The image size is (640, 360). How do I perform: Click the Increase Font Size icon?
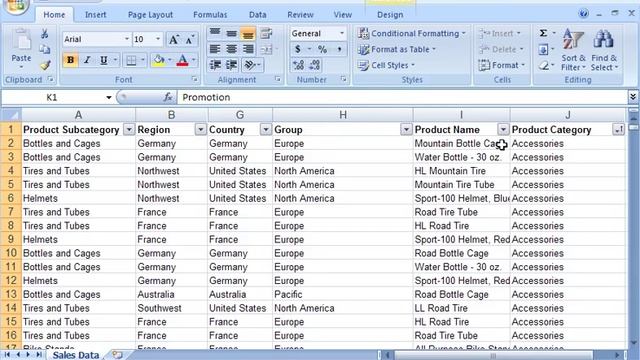point(174,39)
